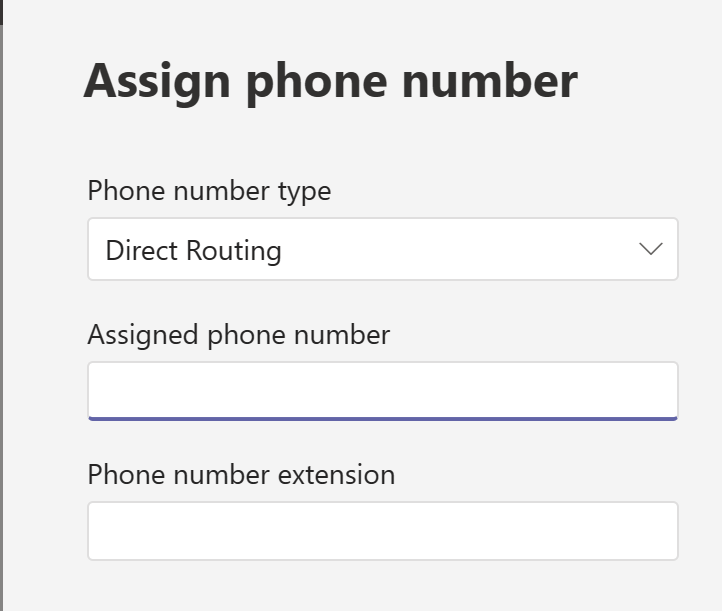
Task: Place cursor in the highlighted phone number box
Action: coord(382,390)
